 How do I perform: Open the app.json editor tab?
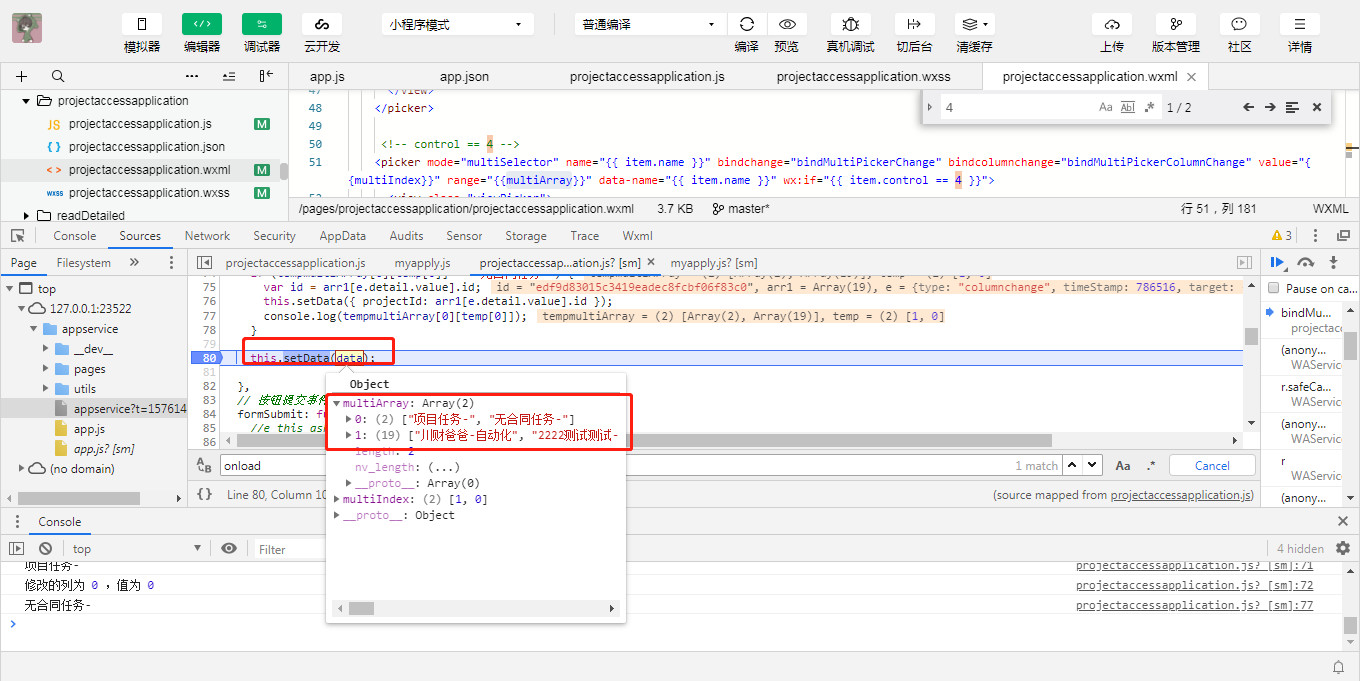point(464,76)
